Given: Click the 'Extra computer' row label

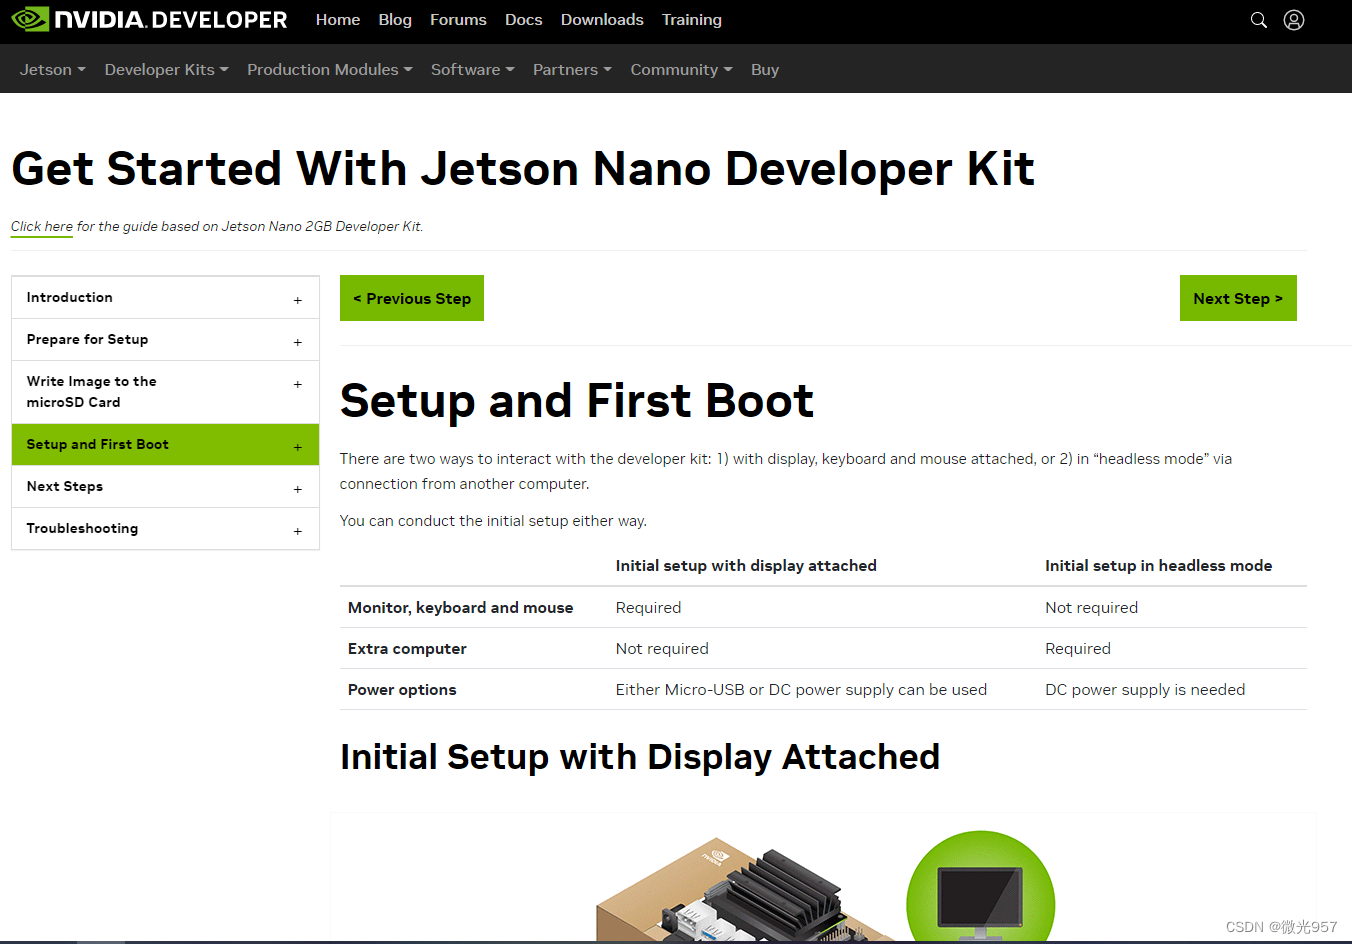Looking at the screenshot, I should pos(407,648).
